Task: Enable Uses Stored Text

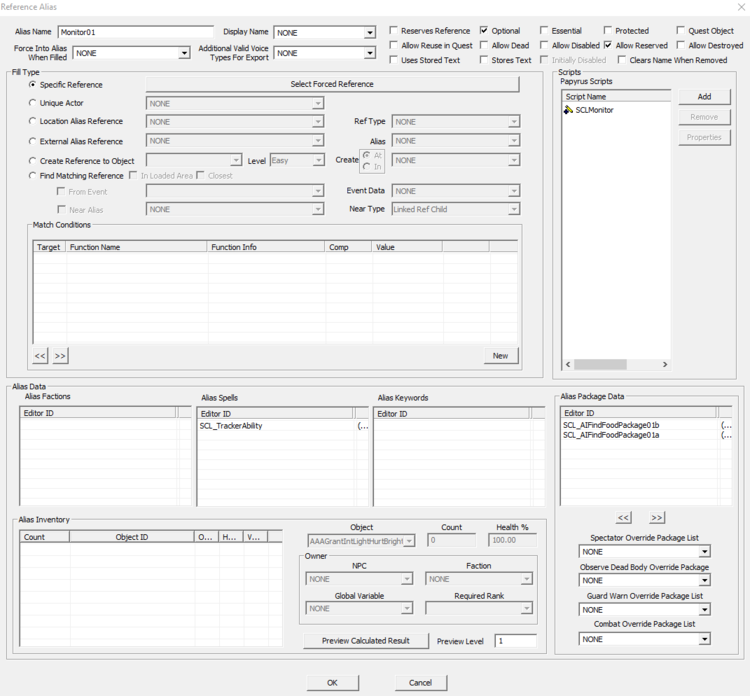Action: coord(393,60)
